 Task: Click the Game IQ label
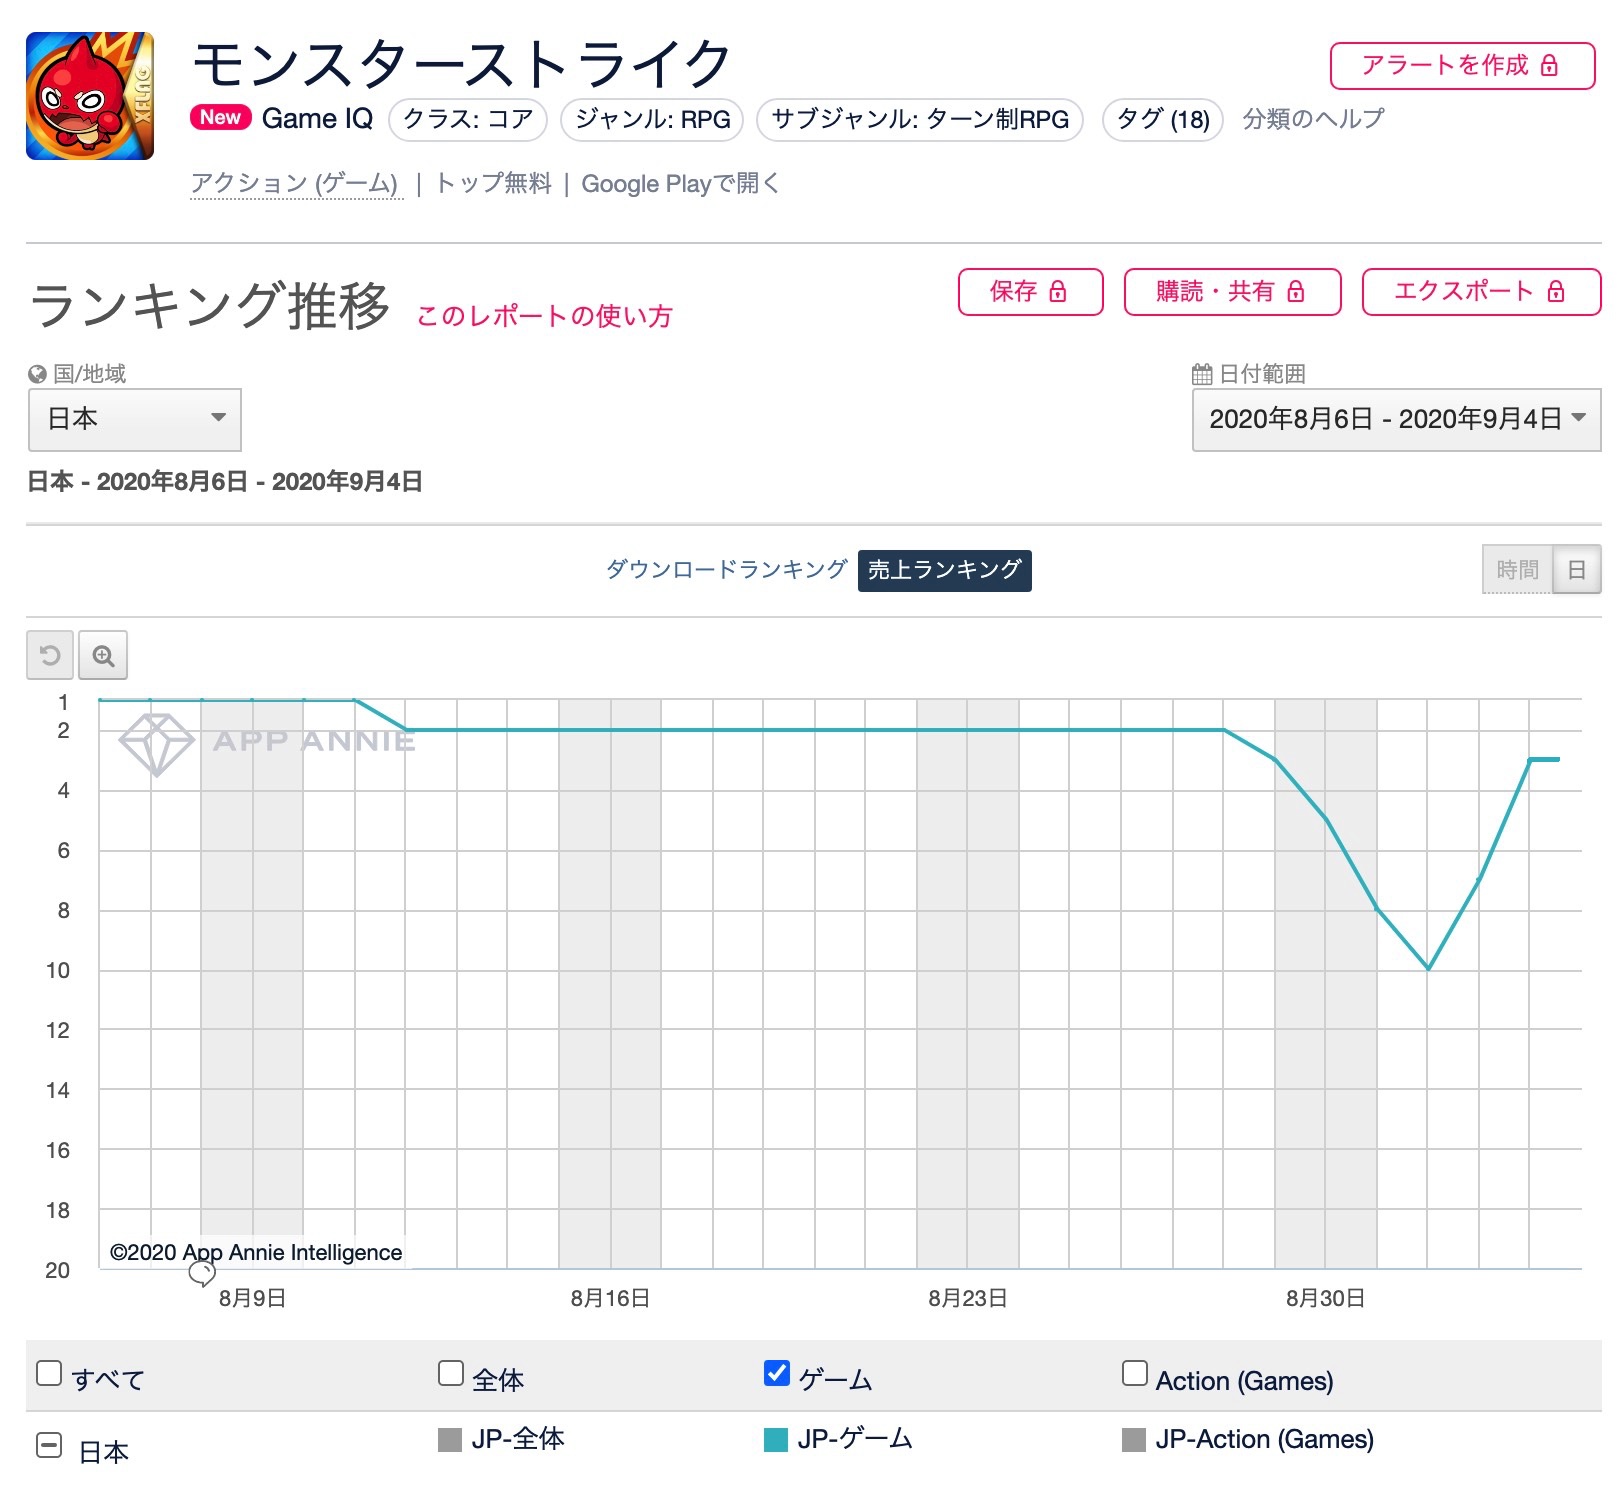[317, 118]
